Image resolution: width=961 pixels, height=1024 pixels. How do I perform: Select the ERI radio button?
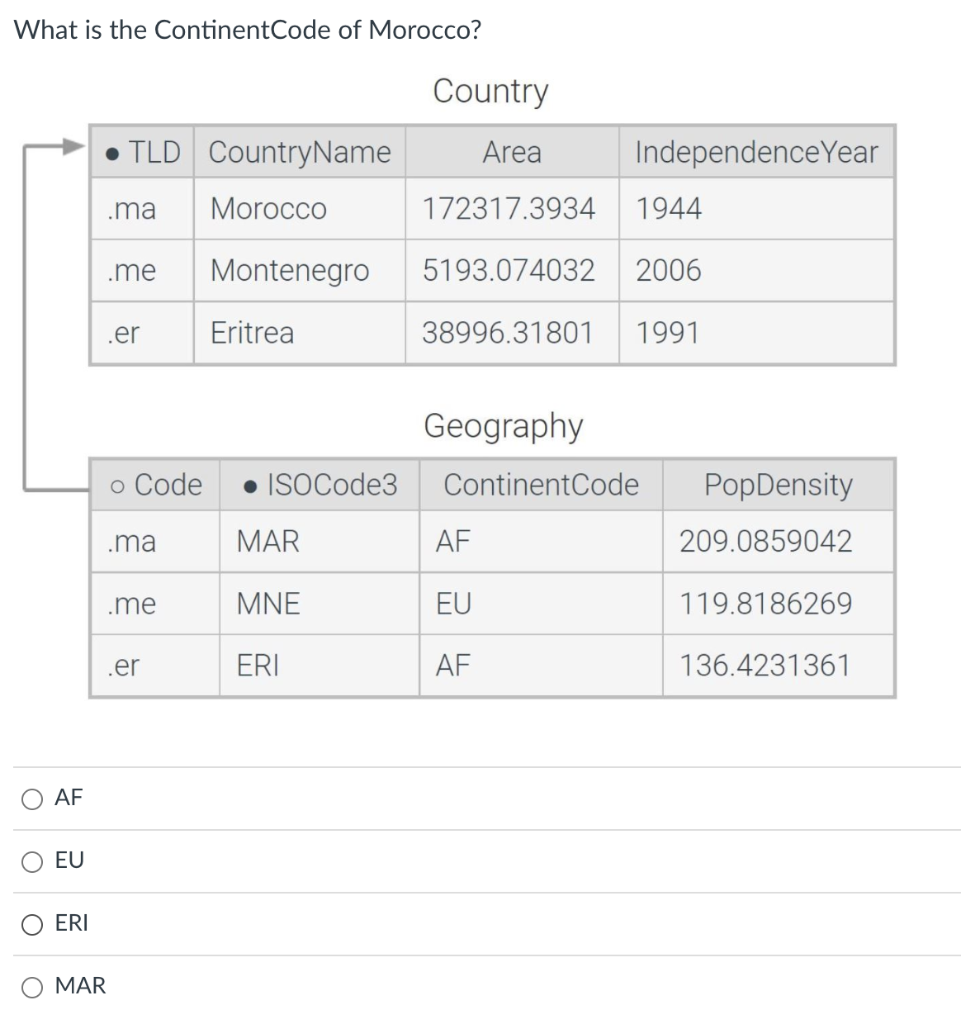pos(31,924)
